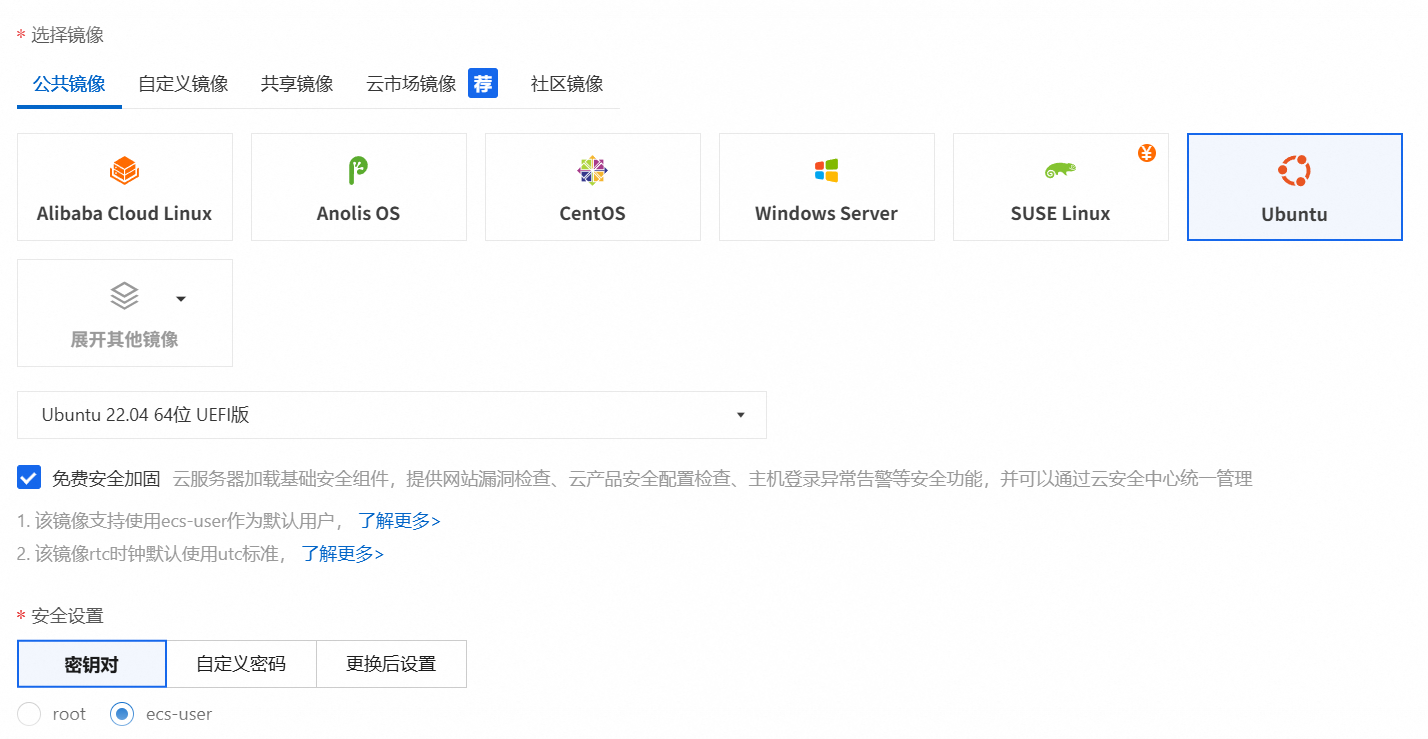Open the 共享镜像 tab
This screenshot has height=739, width=1428.
pos(297,84)
